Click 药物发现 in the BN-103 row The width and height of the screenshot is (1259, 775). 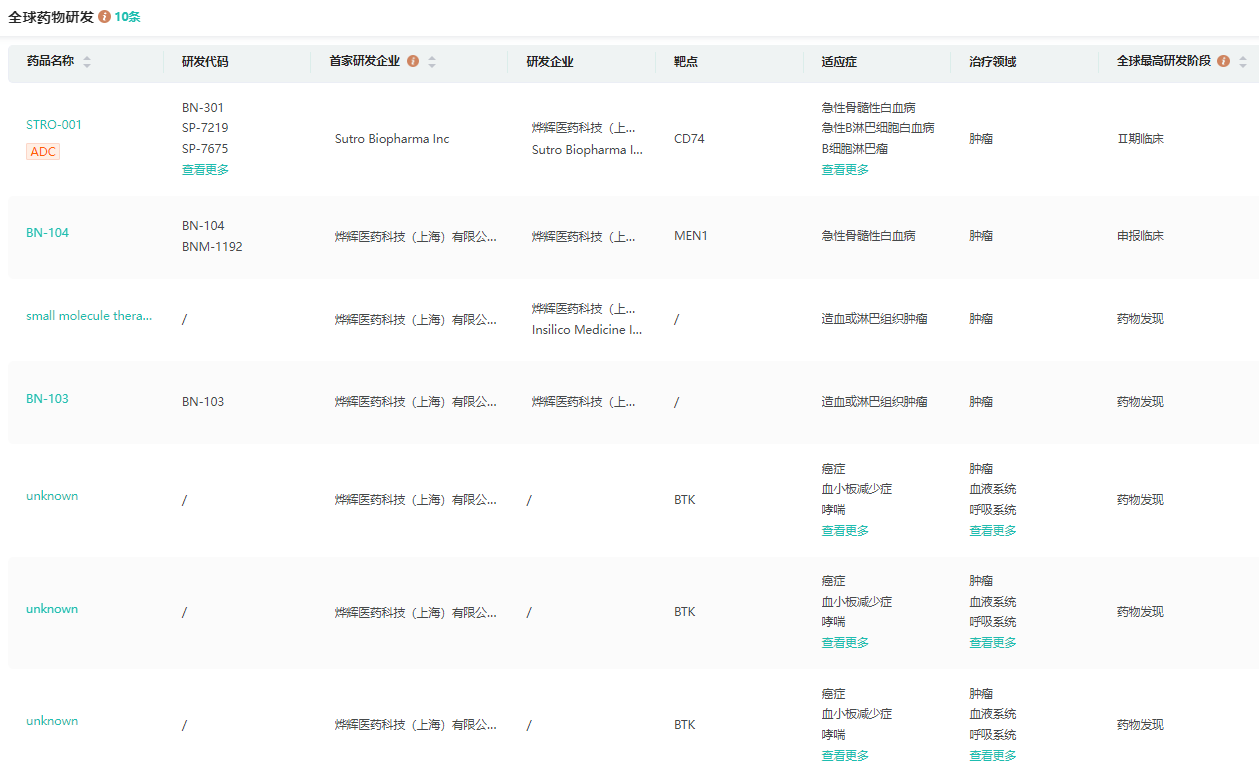(1140, 402)
